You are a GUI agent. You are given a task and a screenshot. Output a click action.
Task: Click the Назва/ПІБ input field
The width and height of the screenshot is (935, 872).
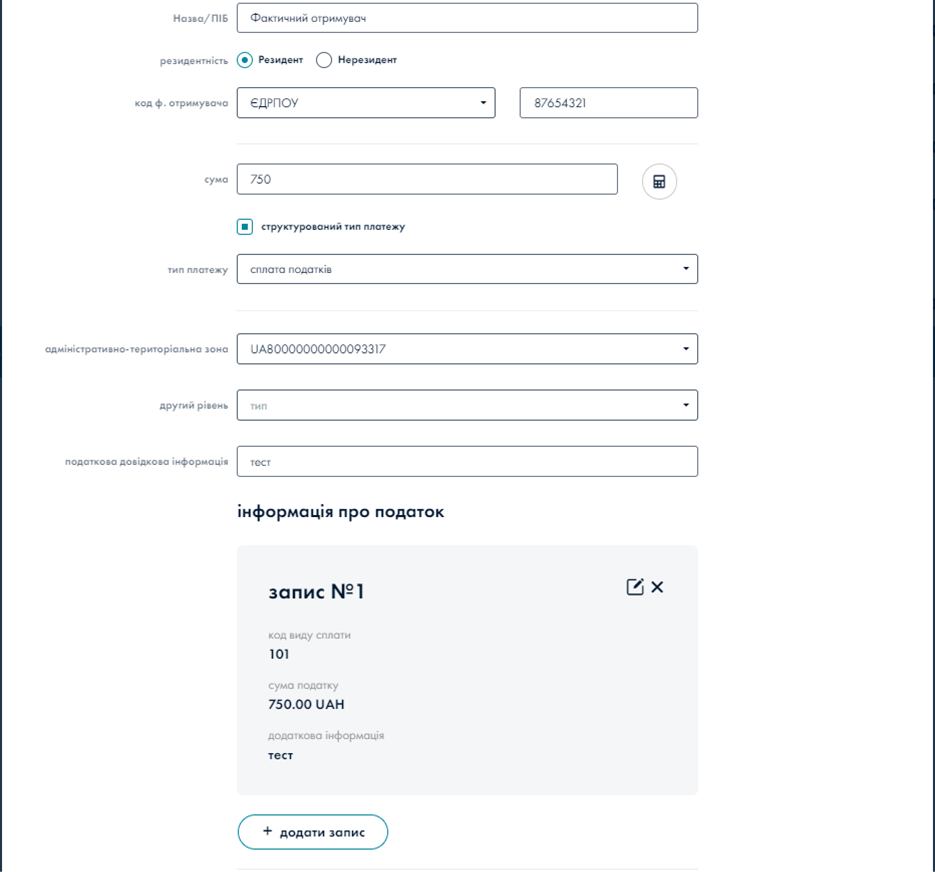pyautogui.click(x=467, y=18)
